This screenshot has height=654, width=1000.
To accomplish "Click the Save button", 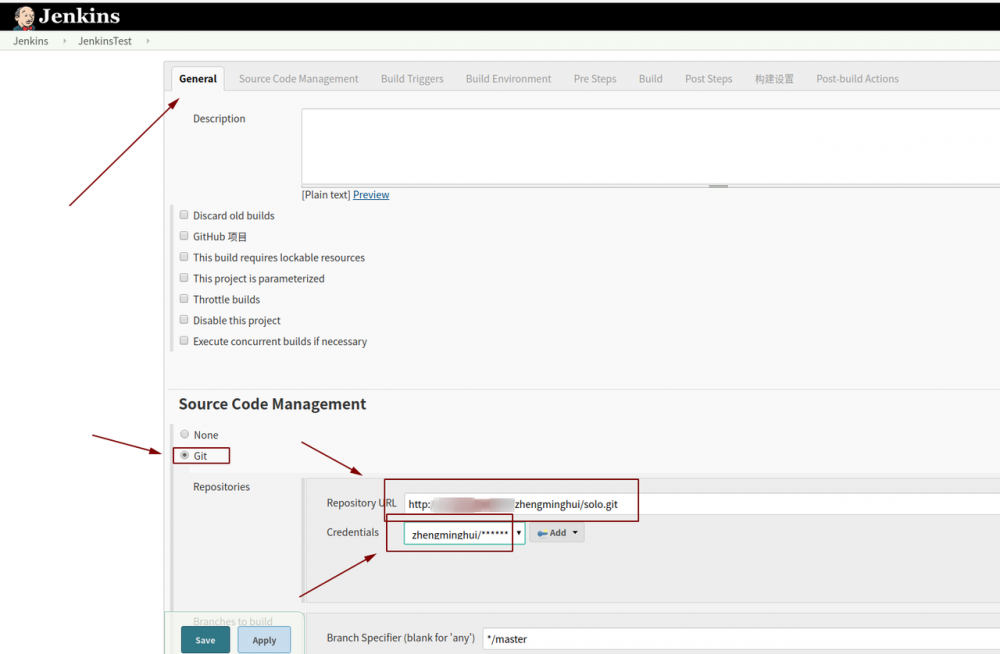I will coord(205,640).
